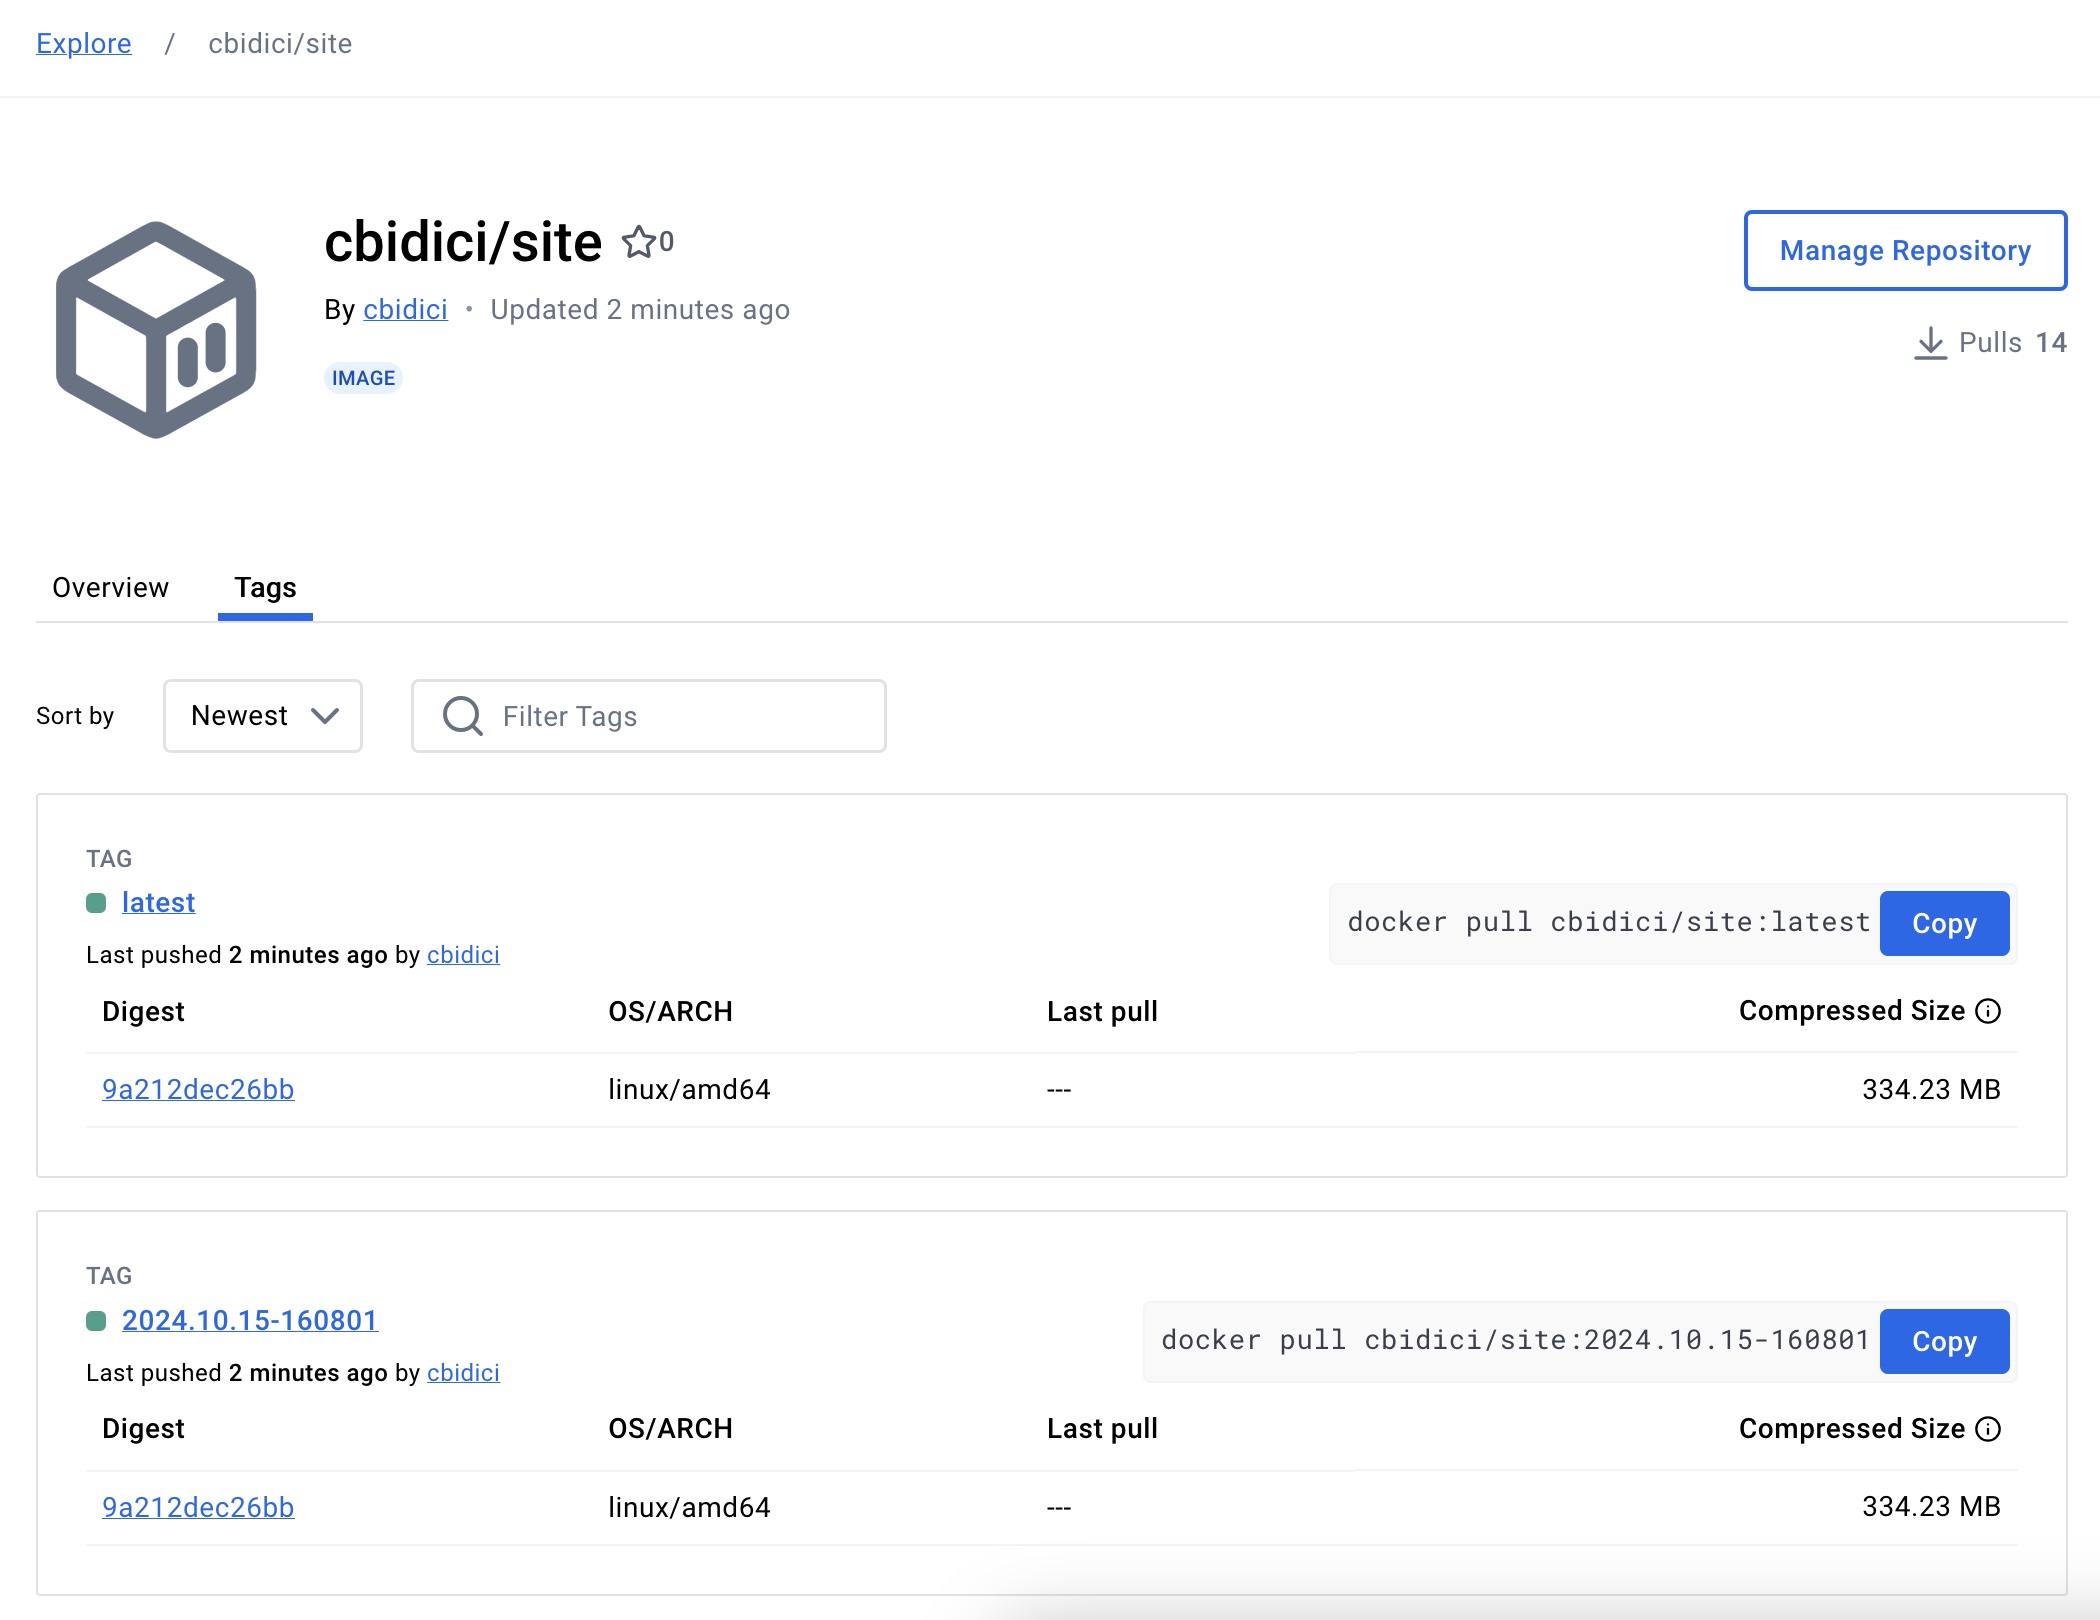This screenshot has width=2100, height=1620.
Task: Click the Explore breadcrumb link
Action: click(x=83, y=43)
